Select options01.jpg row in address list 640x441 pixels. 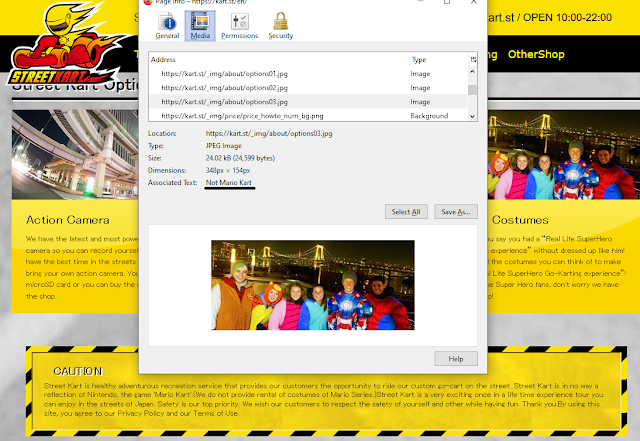(x=308, y=74)
